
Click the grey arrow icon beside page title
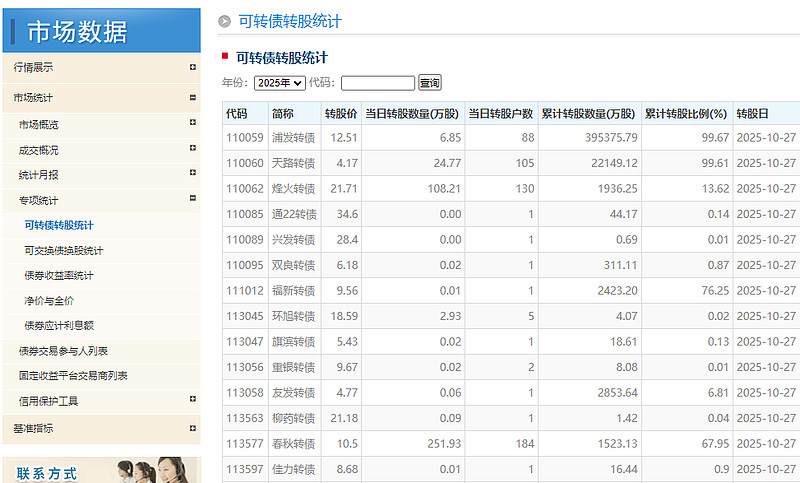[x=224, y=21]
